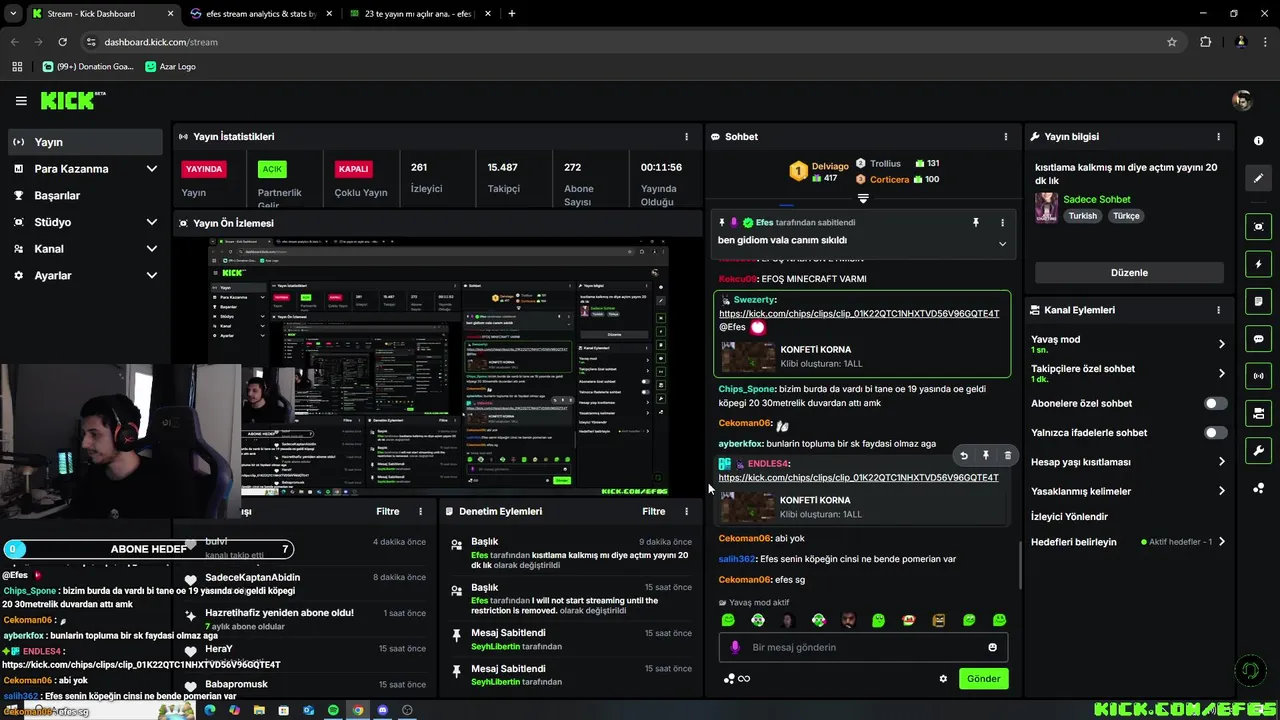Open Denetim Eylemleri panel options menu
1280x720 pixels.
coord(686,511)
